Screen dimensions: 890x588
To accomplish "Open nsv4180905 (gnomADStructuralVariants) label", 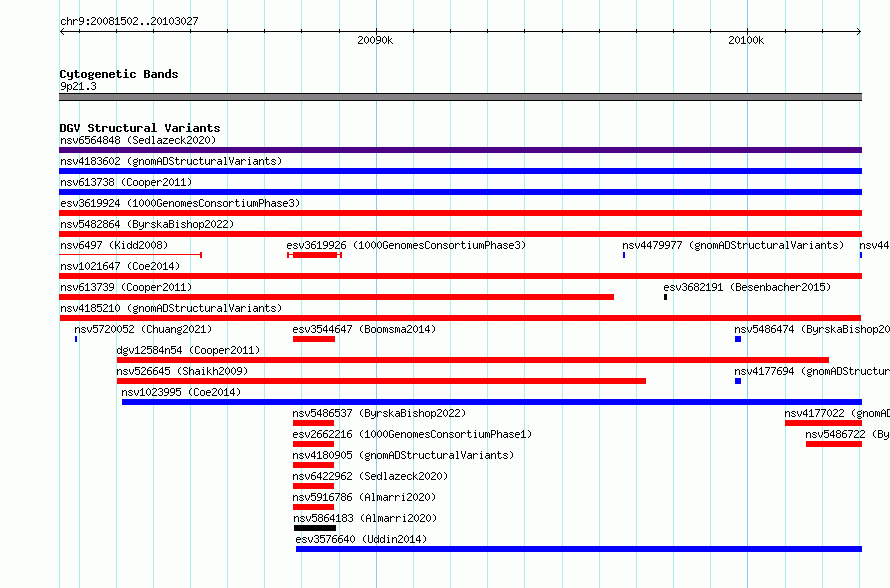I will pos(403,455).
